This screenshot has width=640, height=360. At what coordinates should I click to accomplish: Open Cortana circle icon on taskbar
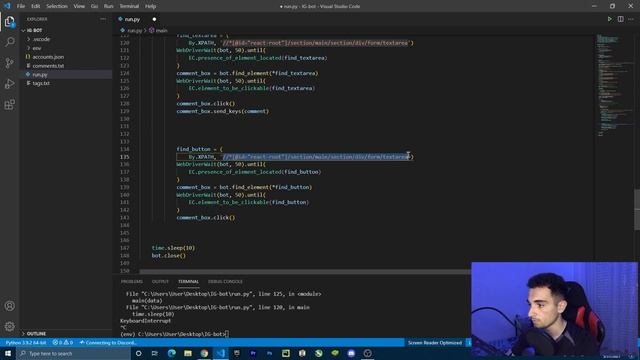pyautogui.click(x=138, y=353)
